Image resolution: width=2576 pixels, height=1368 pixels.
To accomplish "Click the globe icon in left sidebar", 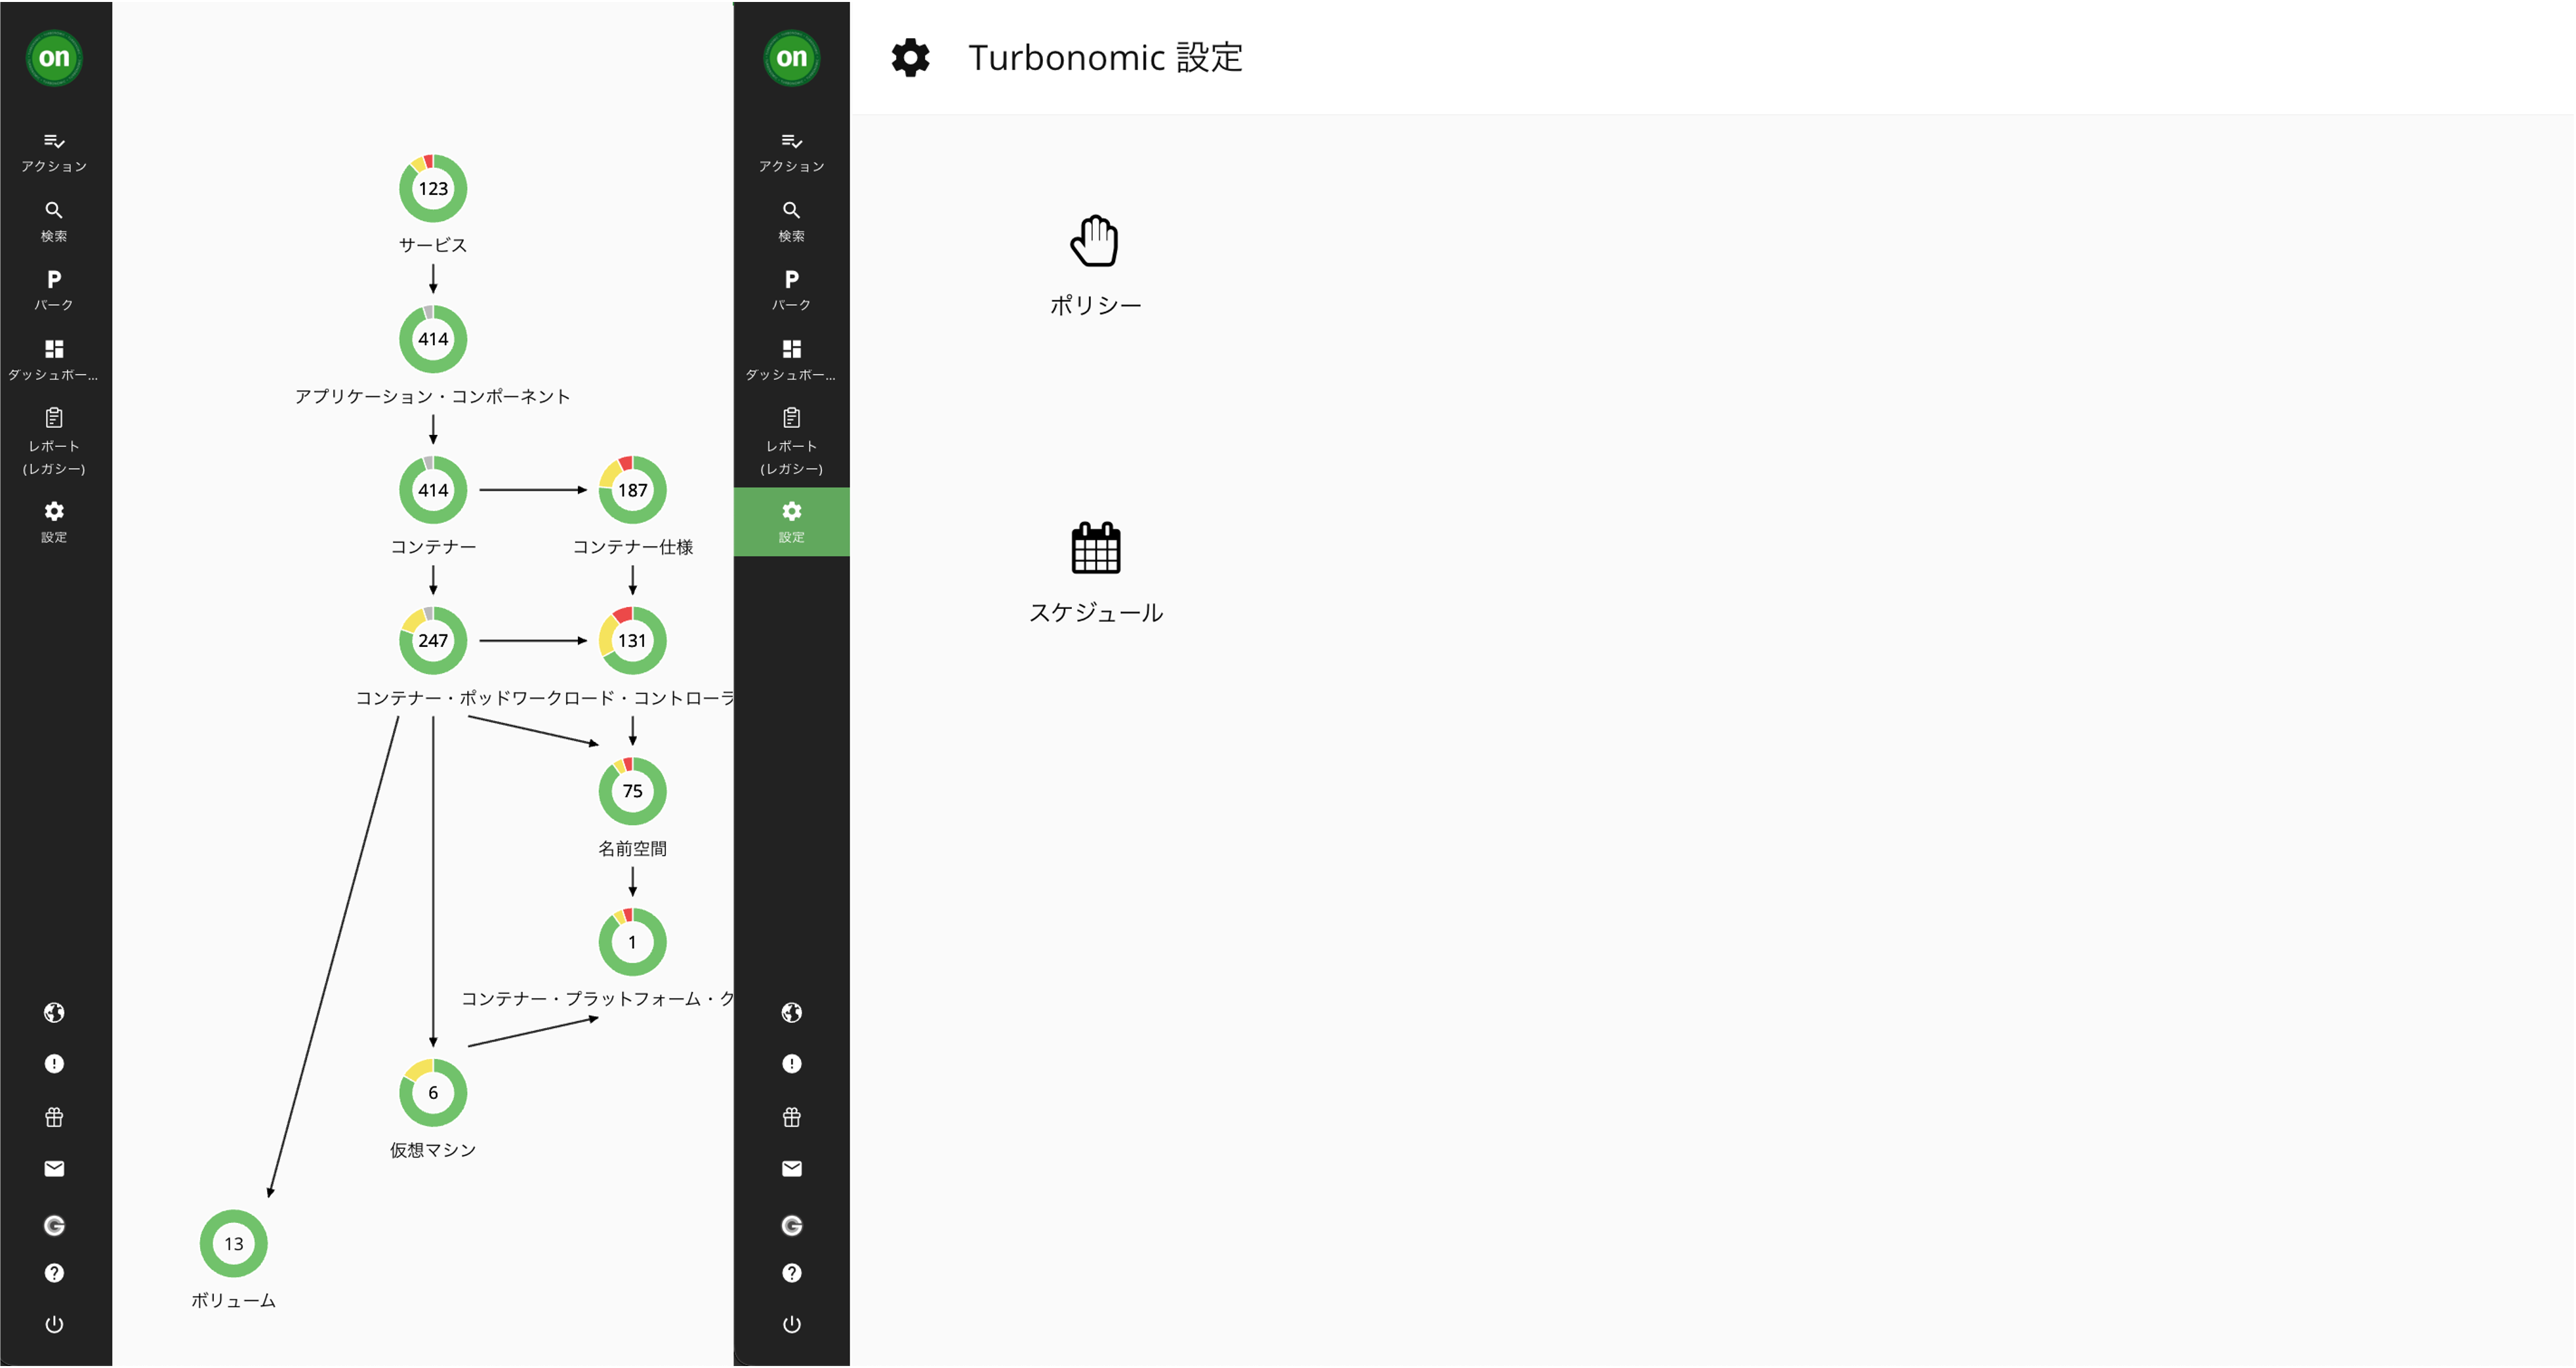I will 54,1013.
